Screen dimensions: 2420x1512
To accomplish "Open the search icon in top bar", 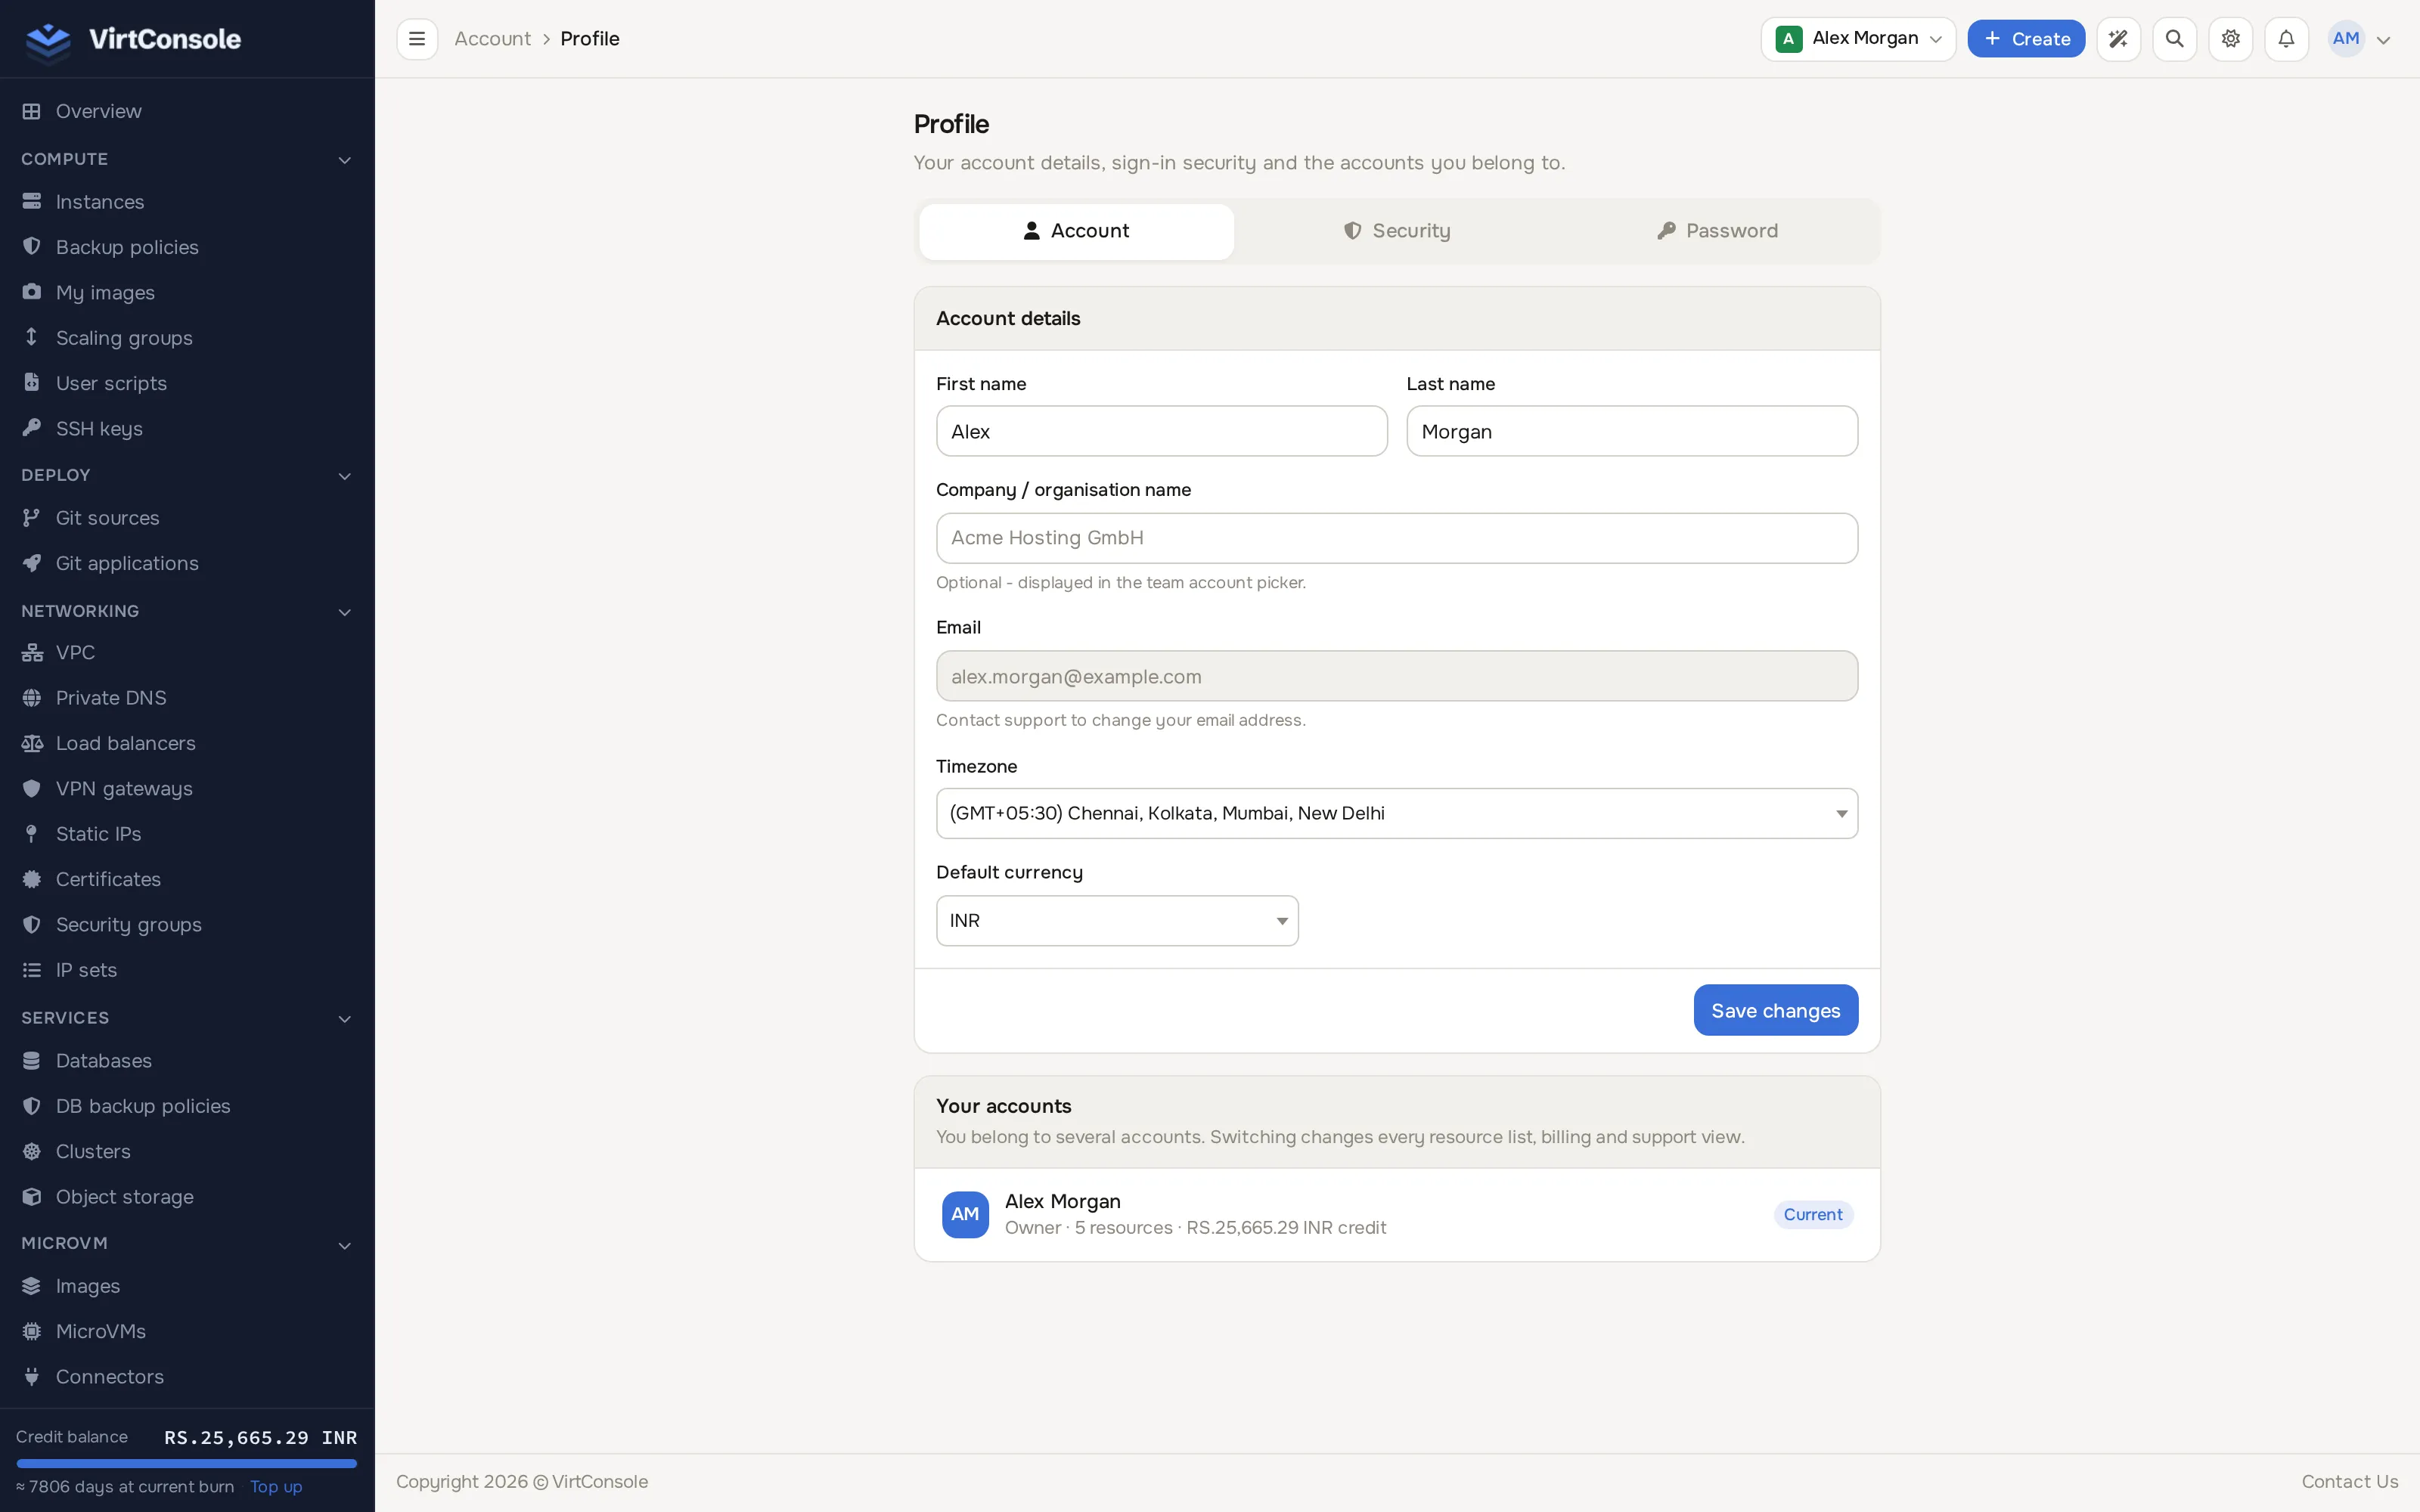I will [x=2174, y=39].
